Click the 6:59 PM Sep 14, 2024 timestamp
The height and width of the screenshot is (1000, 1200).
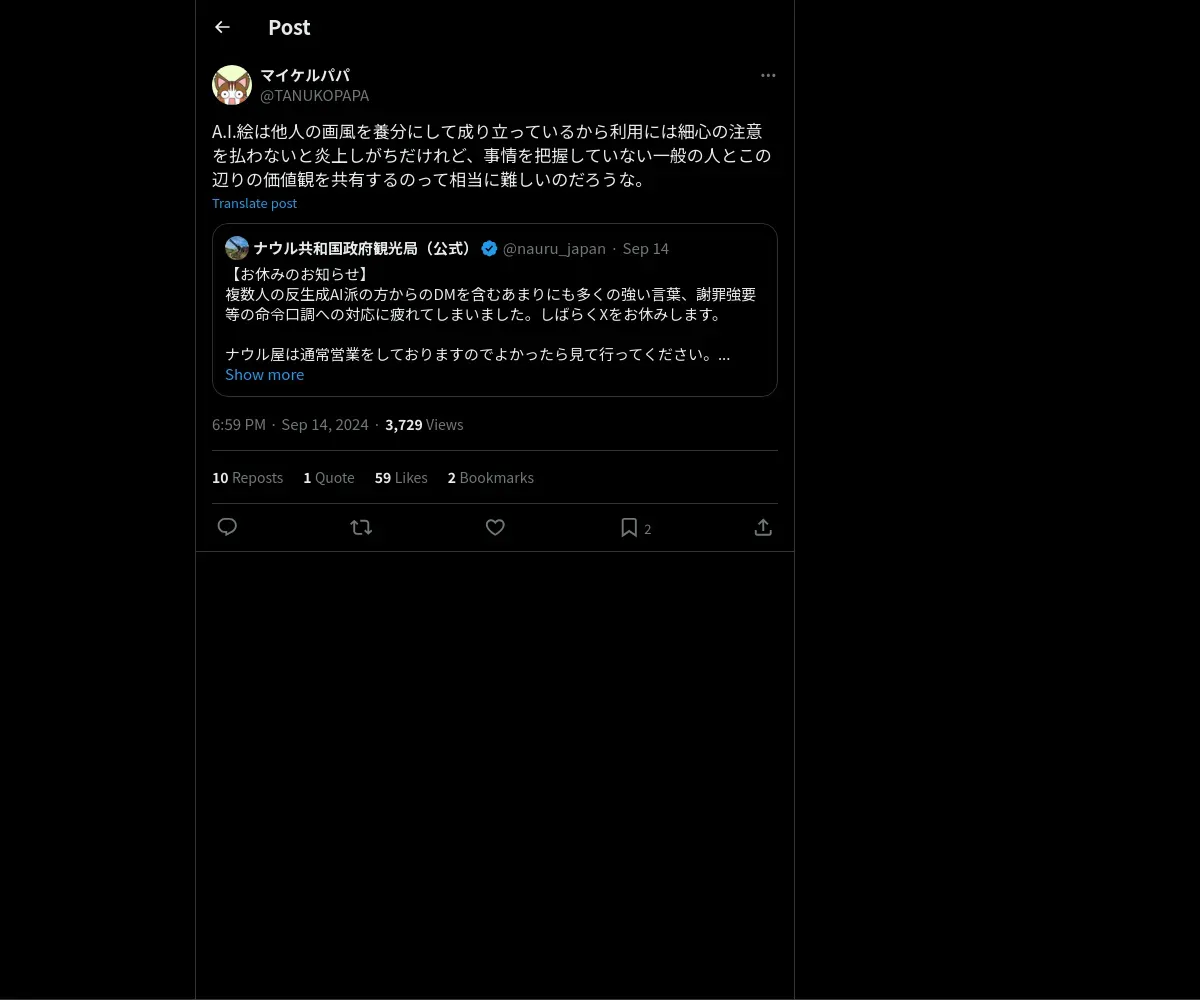290,425
